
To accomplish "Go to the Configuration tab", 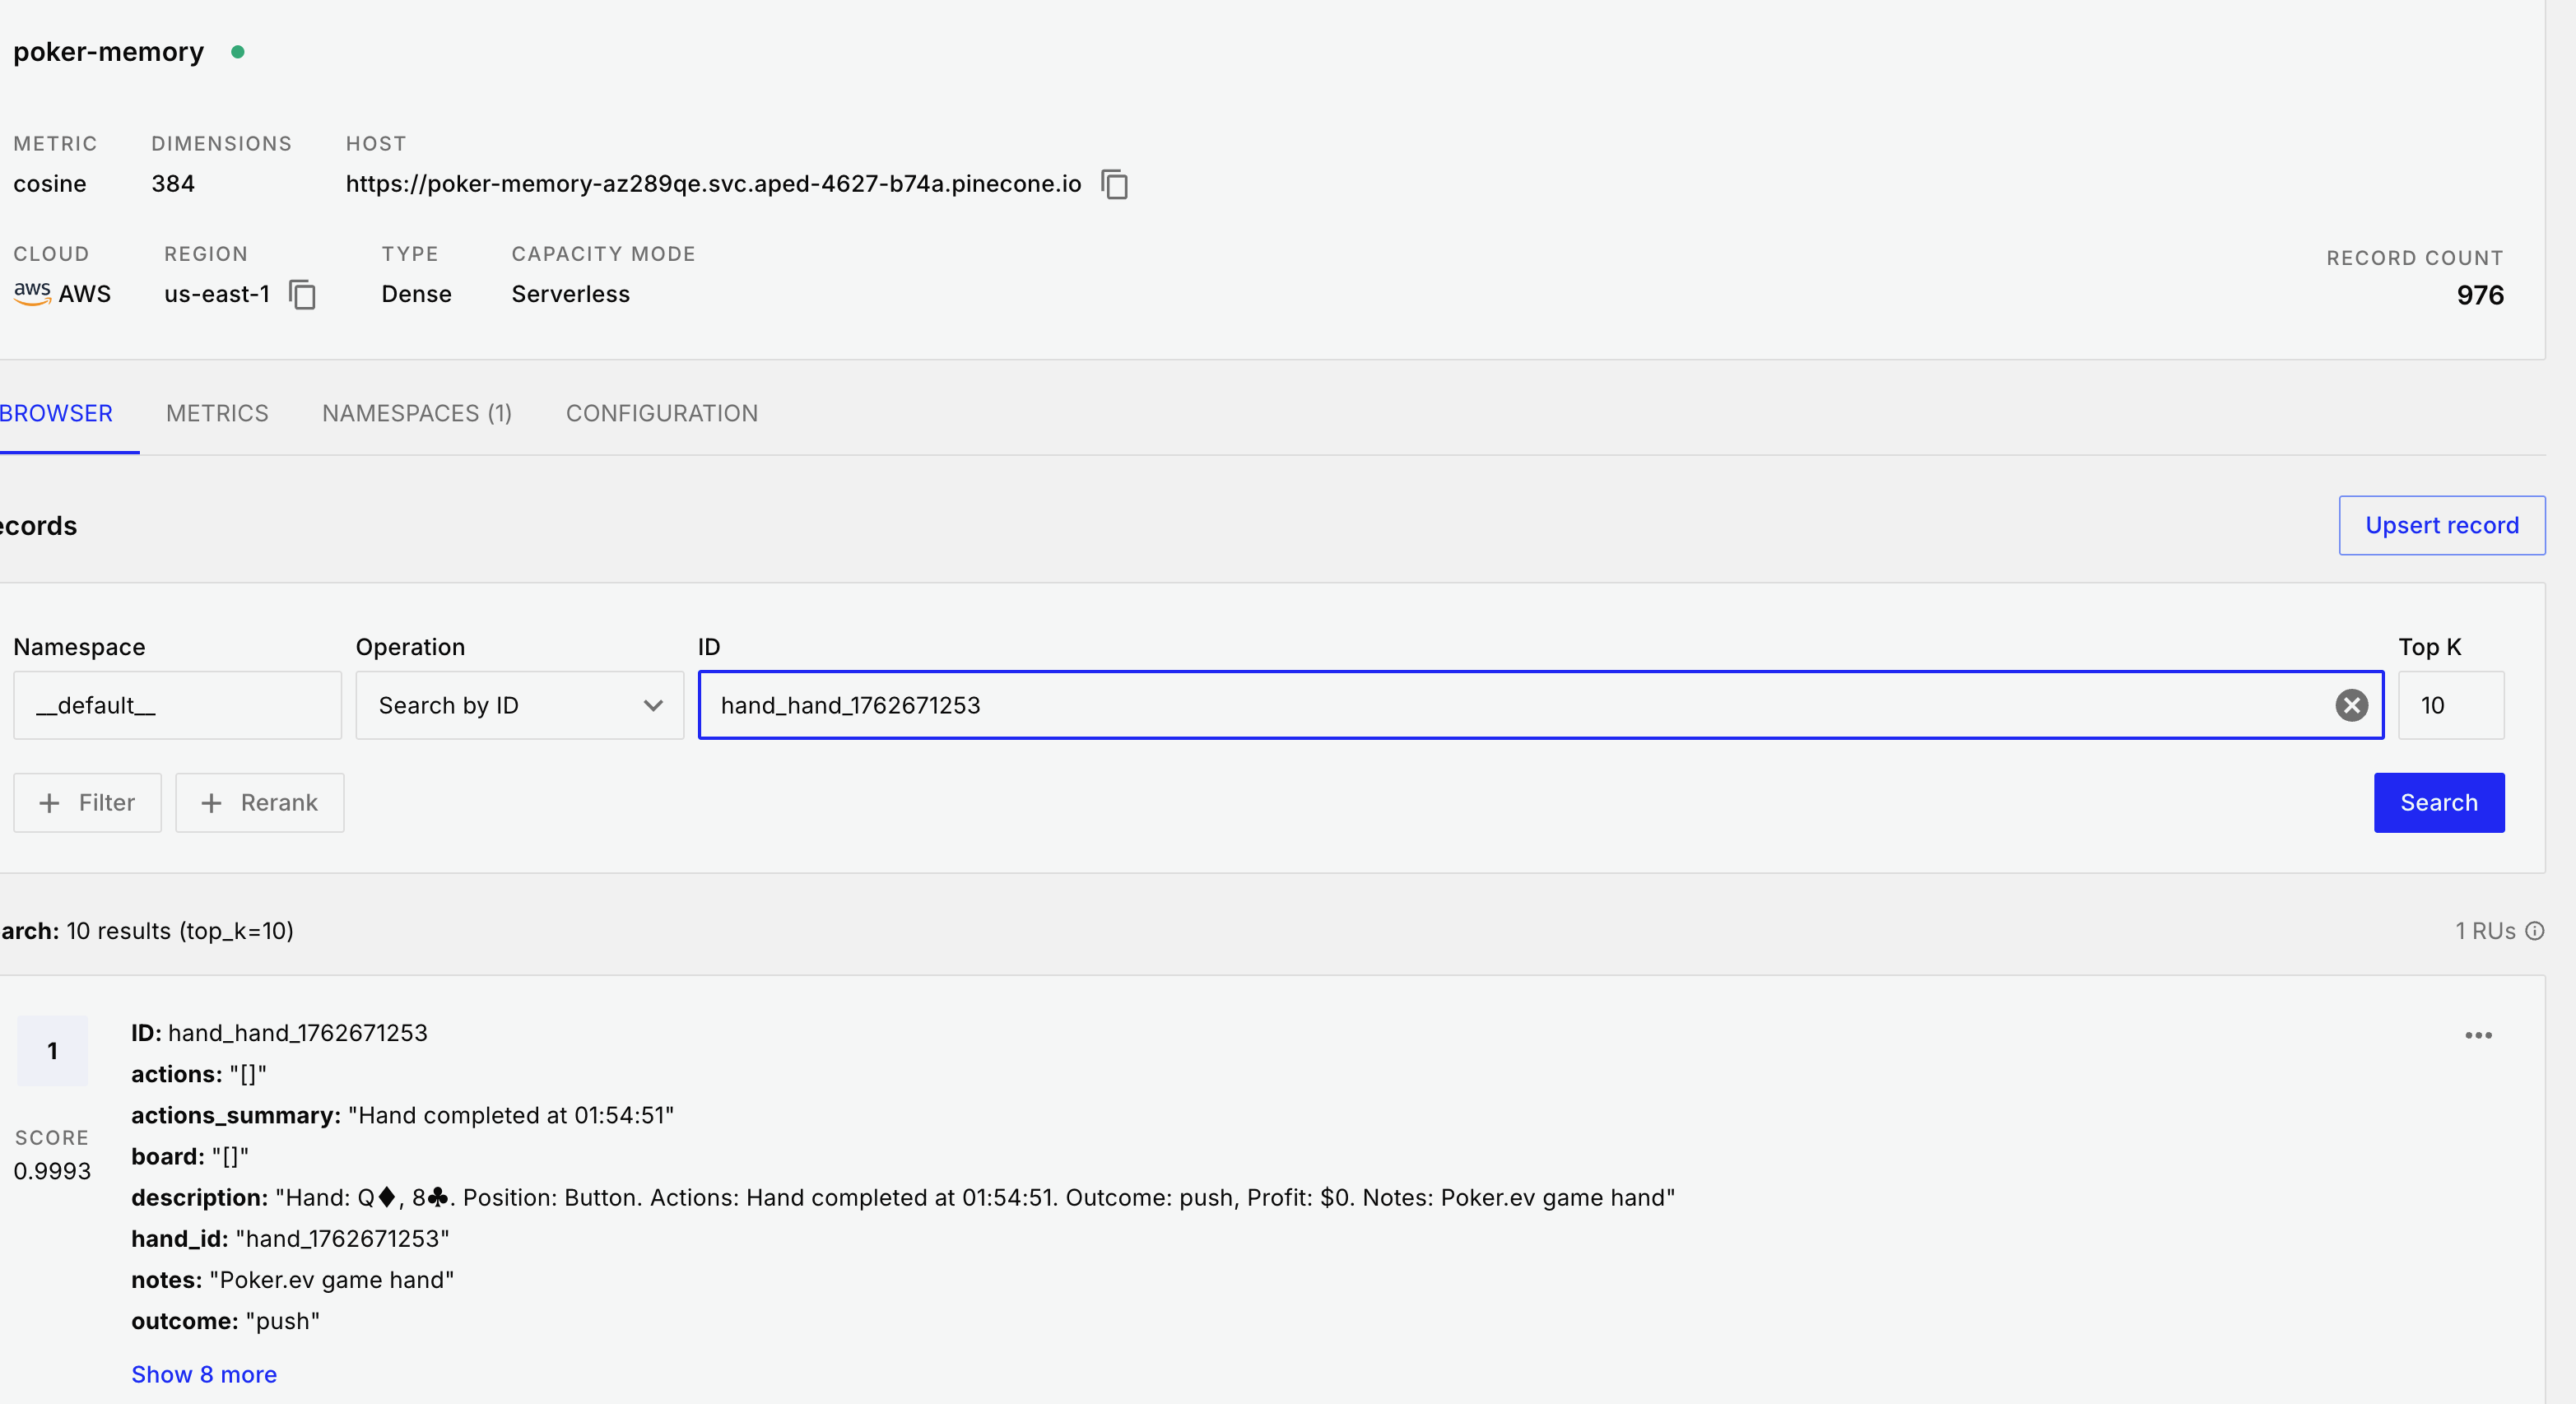I will [662, 413].
